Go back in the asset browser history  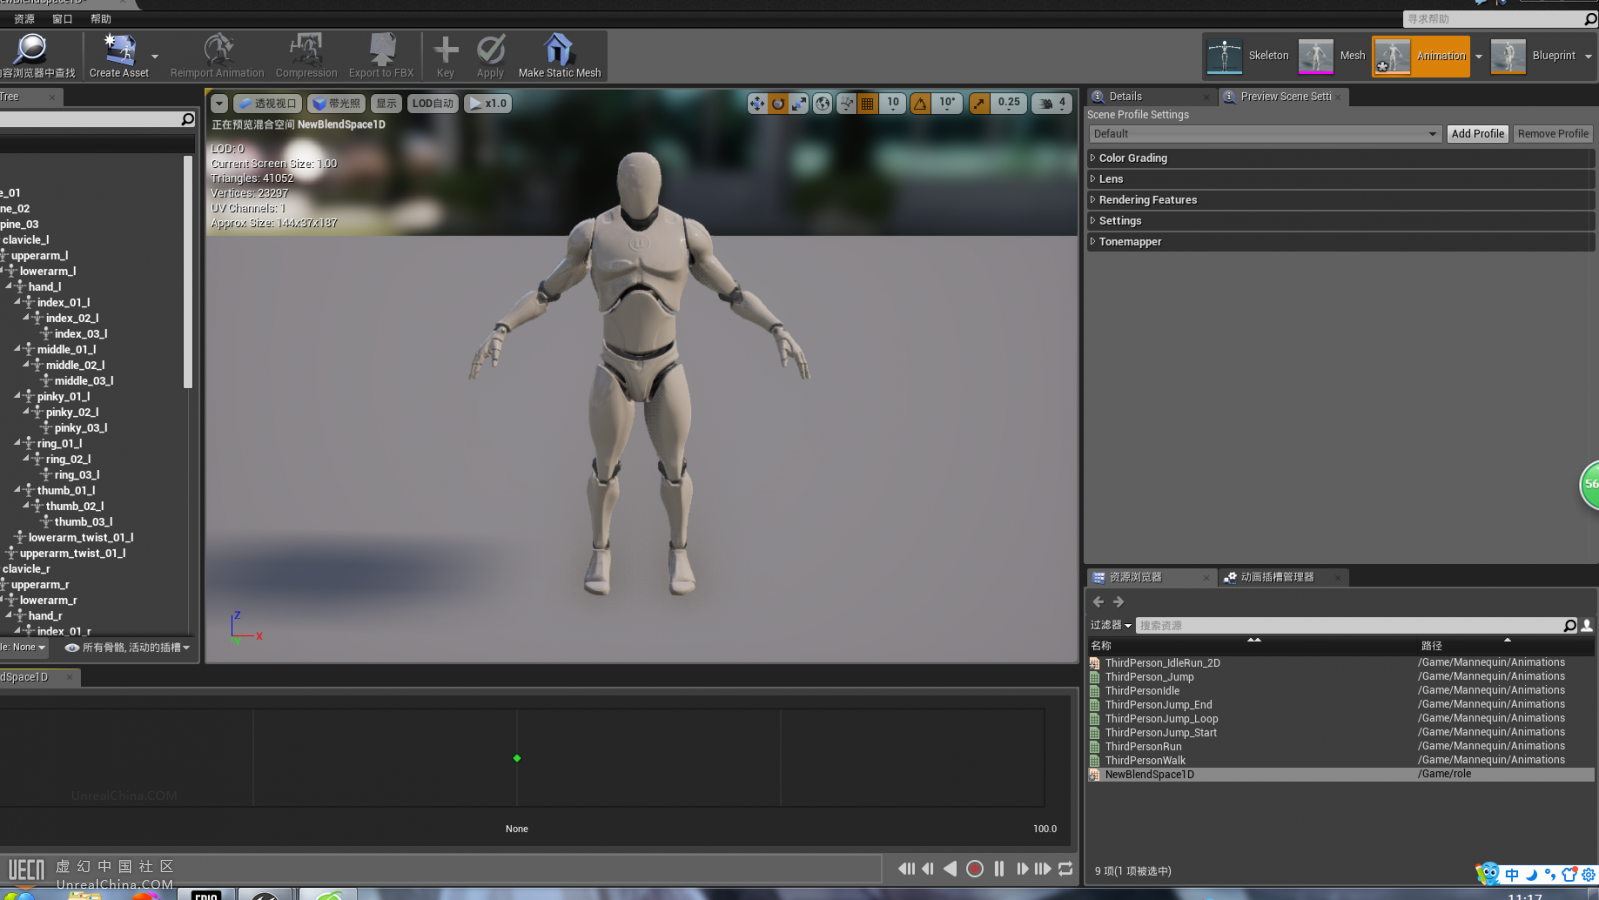[x=1098, y=602]
